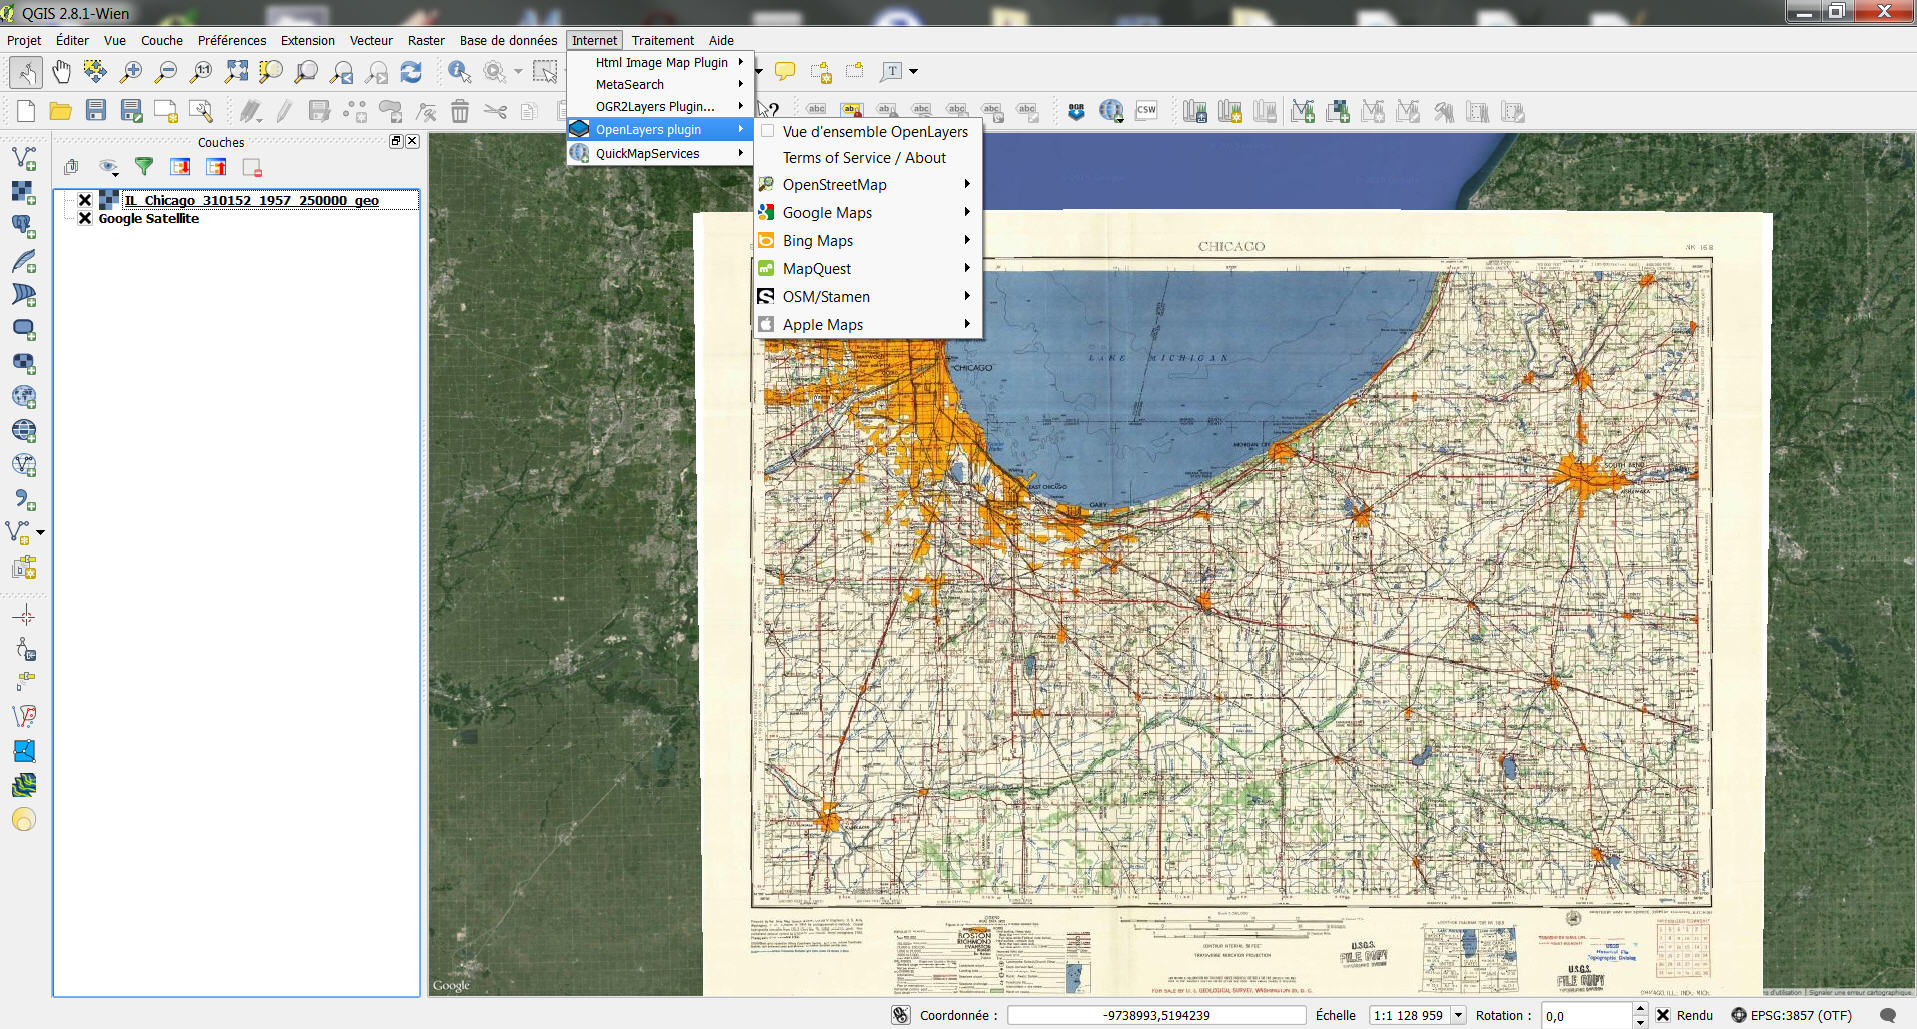
Task: Toggle visibility of IL_Chicago_310152_1957 layer
Action: (x=85, y=200)
